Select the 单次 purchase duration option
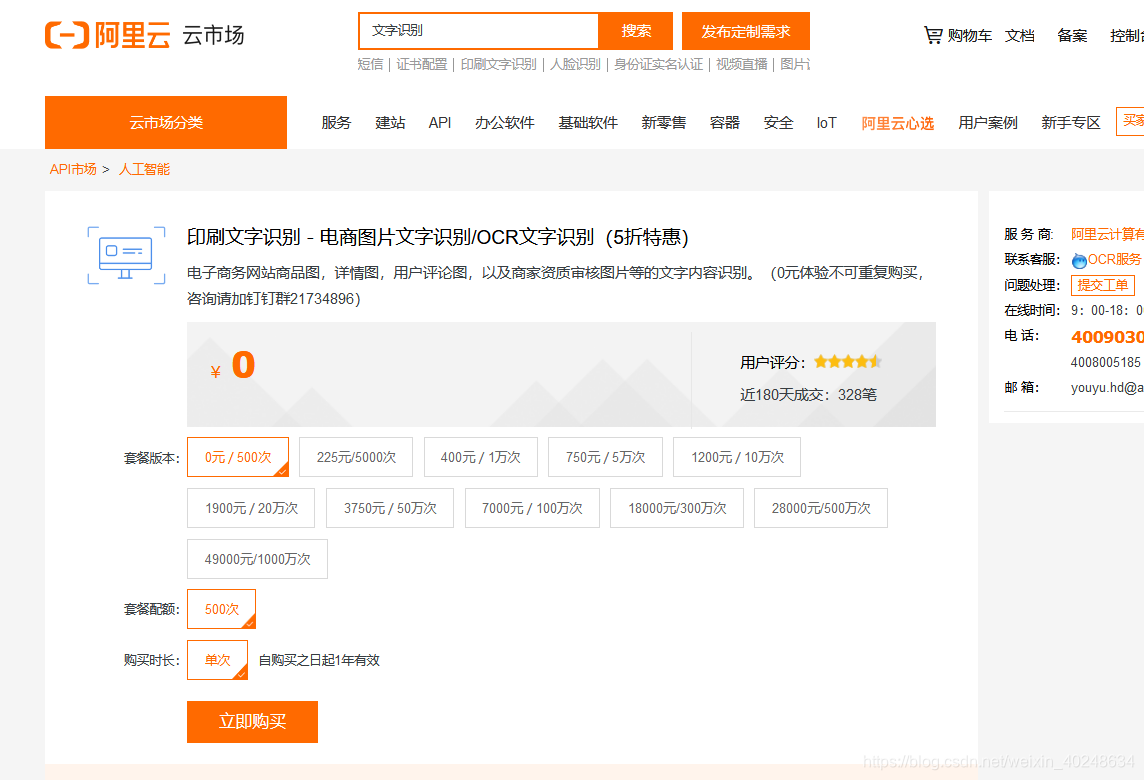The width and height of the screenshot is (1144, 780). 217,660
